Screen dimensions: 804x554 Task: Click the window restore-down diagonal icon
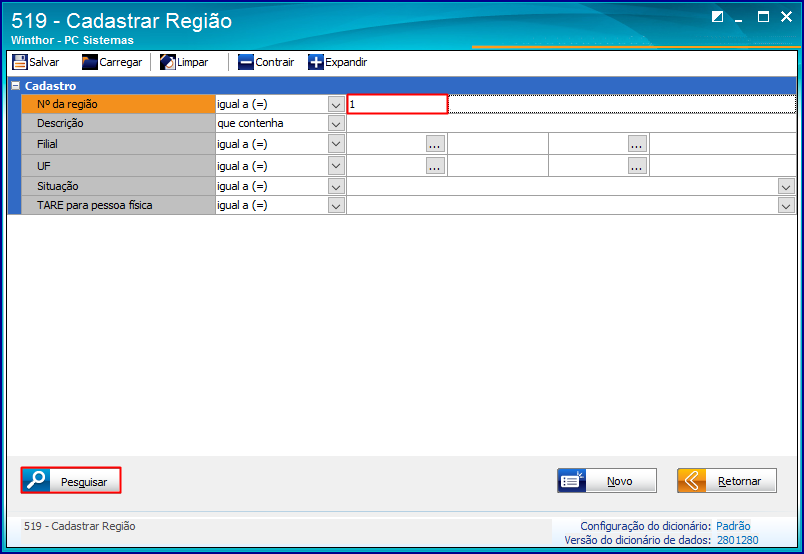tap(717, 17)
